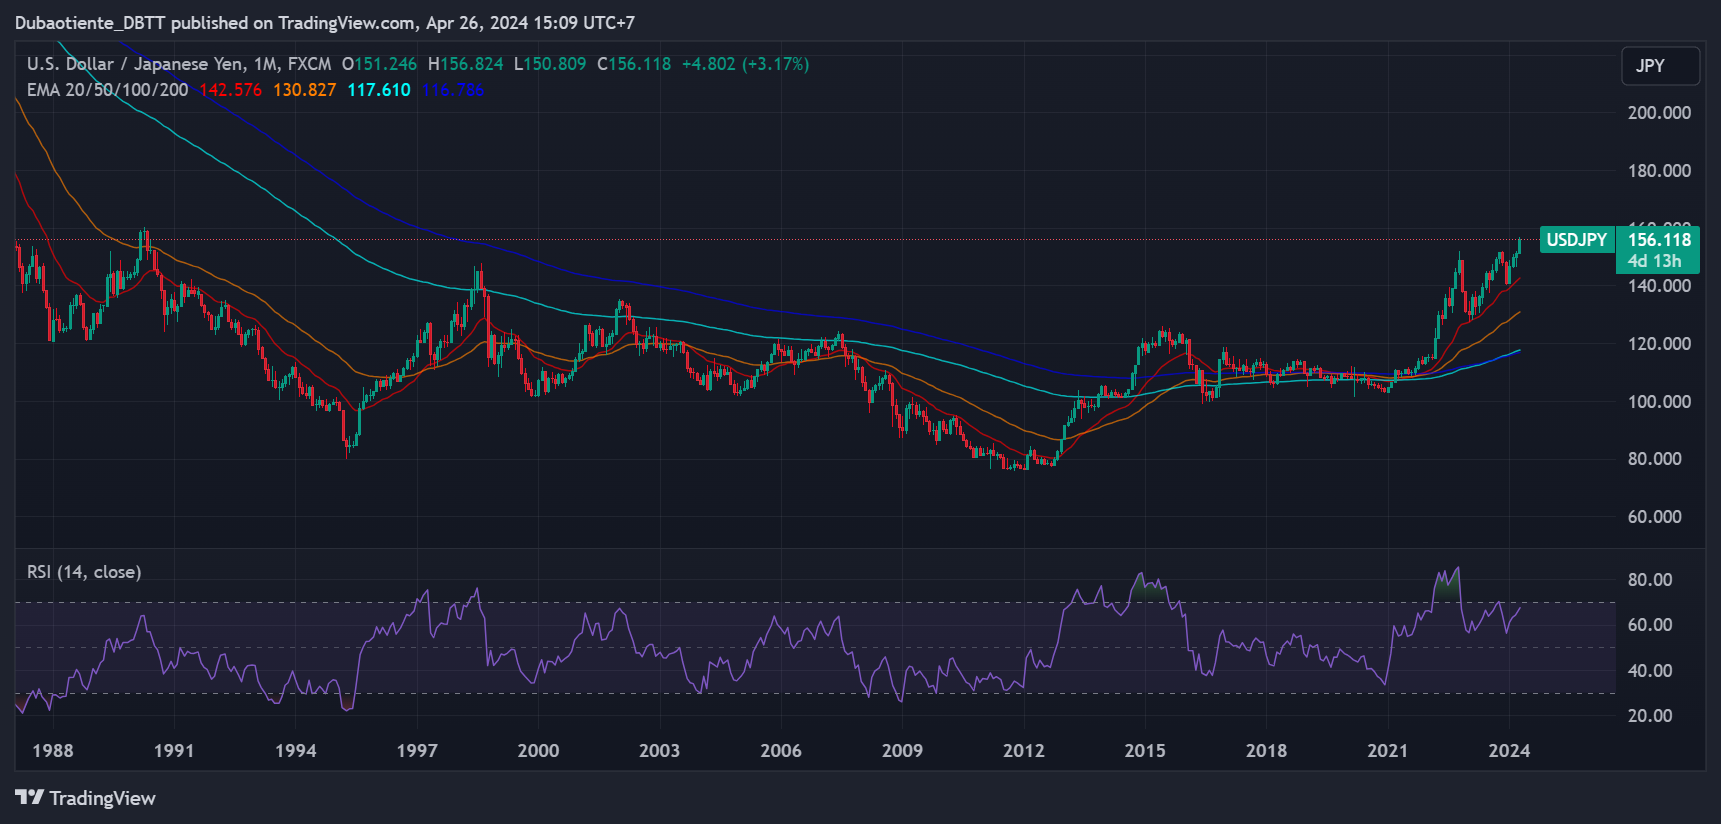Click the EMA 100 value 117.610
Screen dimensions: 1721x824
pyautogui.click(x=378, y=90)
